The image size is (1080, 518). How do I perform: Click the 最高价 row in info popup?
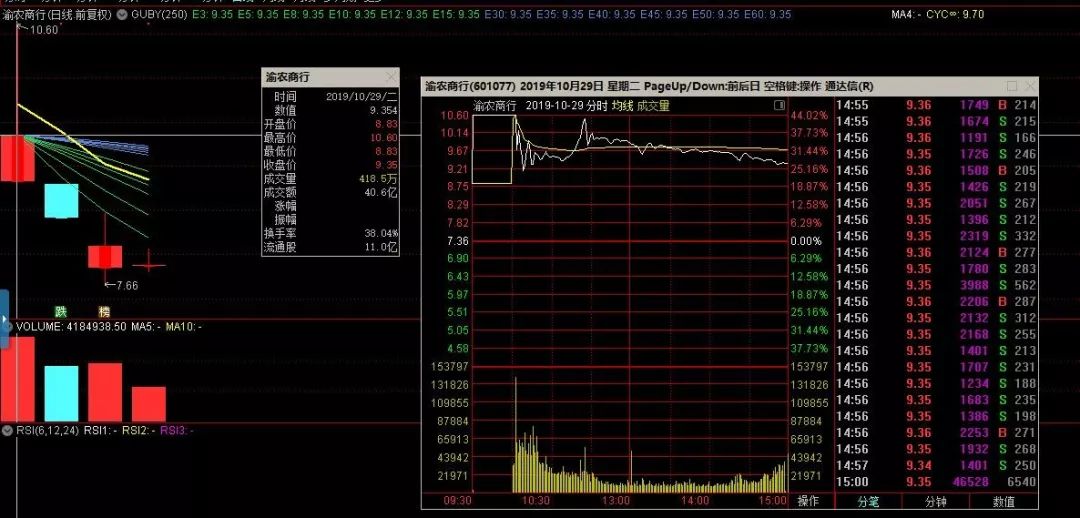pos(331,138)
